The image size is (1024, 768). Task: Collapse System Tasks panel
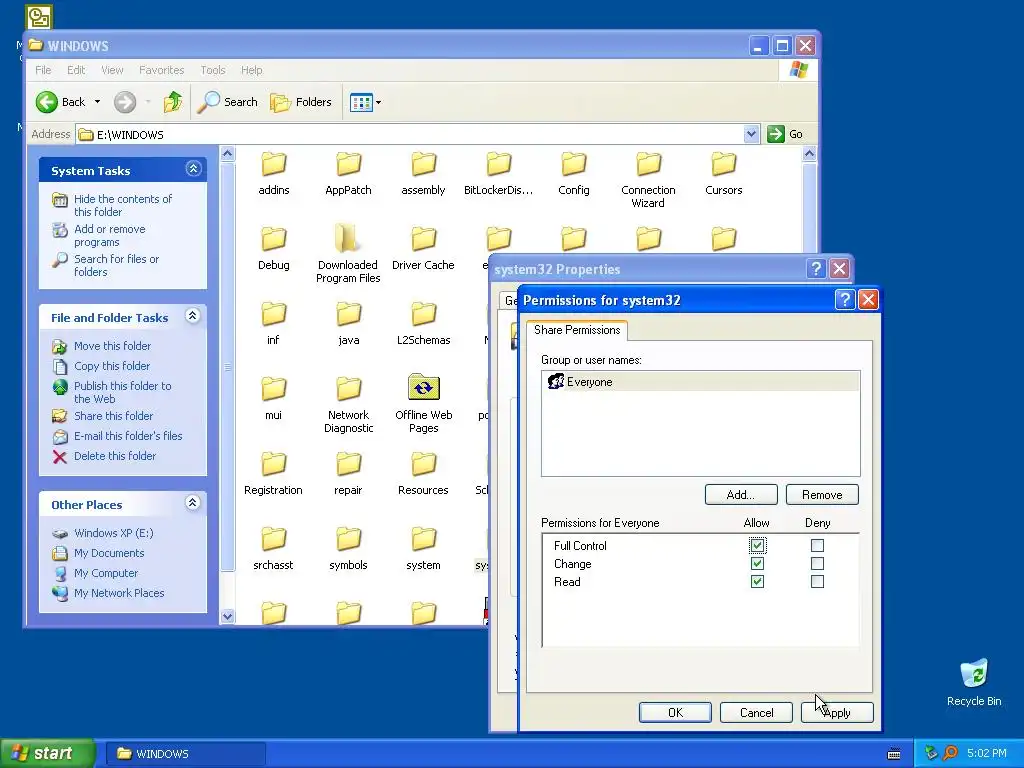[193, 169]
